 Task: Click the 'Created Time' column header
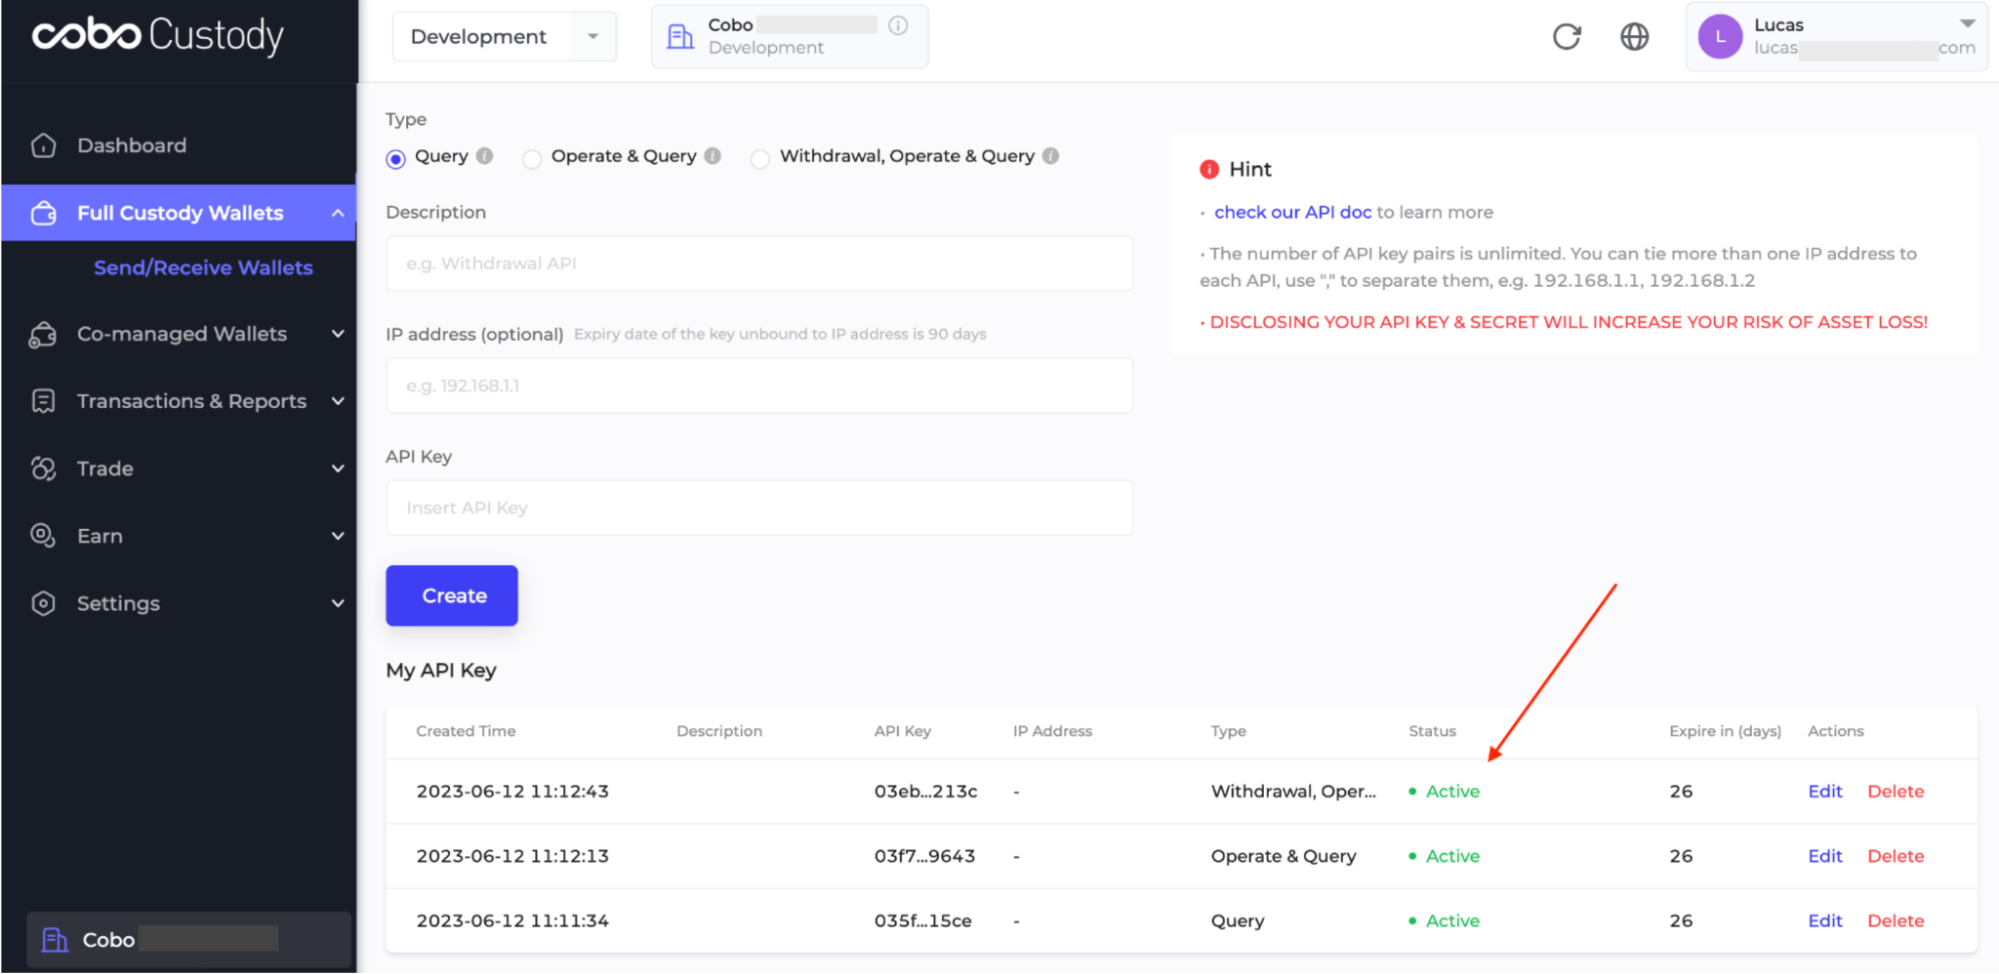[x=465, y=731]
